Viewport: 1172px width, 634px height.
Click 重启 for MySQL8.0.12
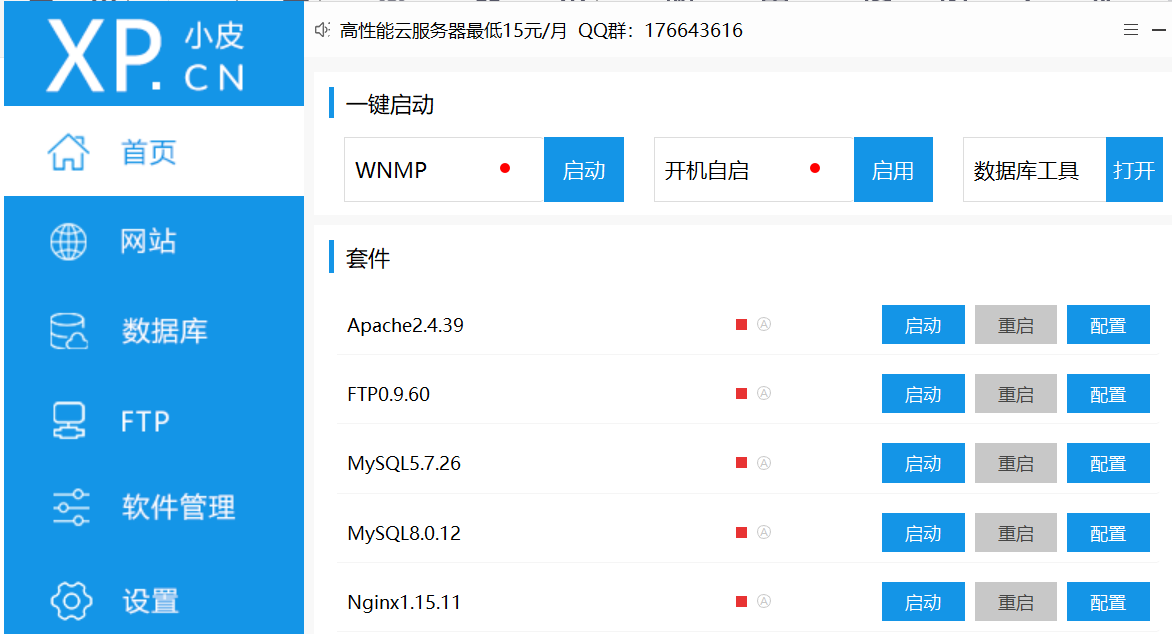point(1016,532)
